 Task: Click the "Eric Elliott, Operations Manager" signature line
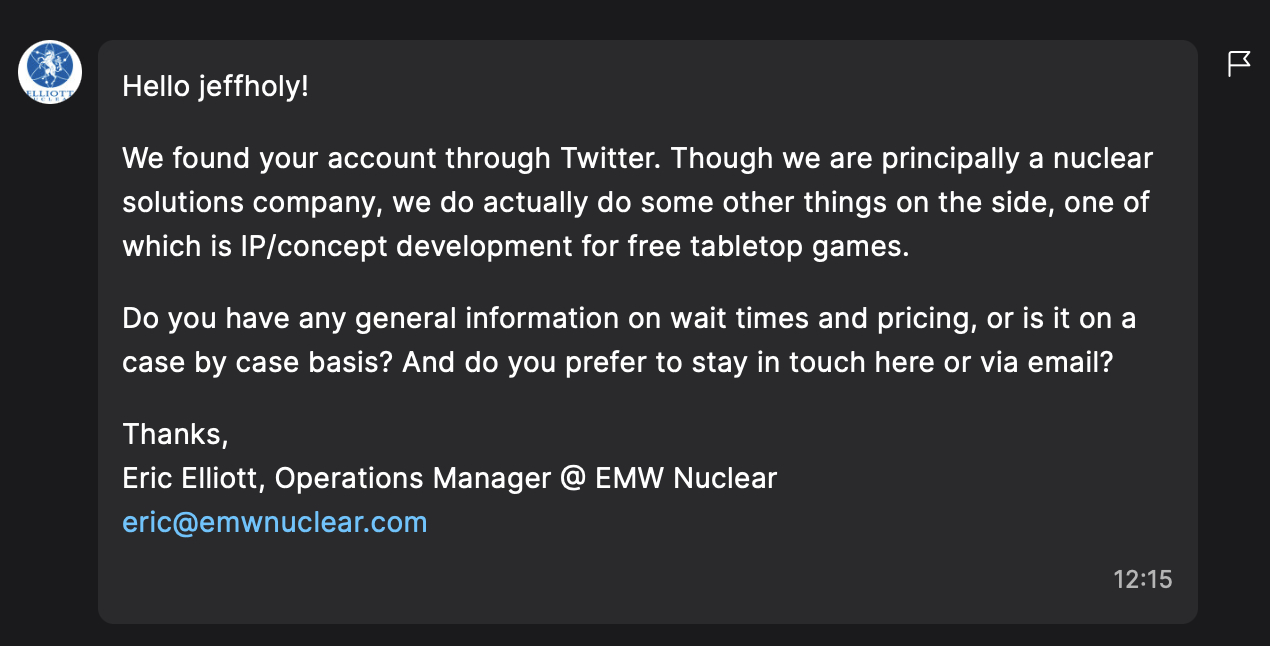[x=336, y=478]
